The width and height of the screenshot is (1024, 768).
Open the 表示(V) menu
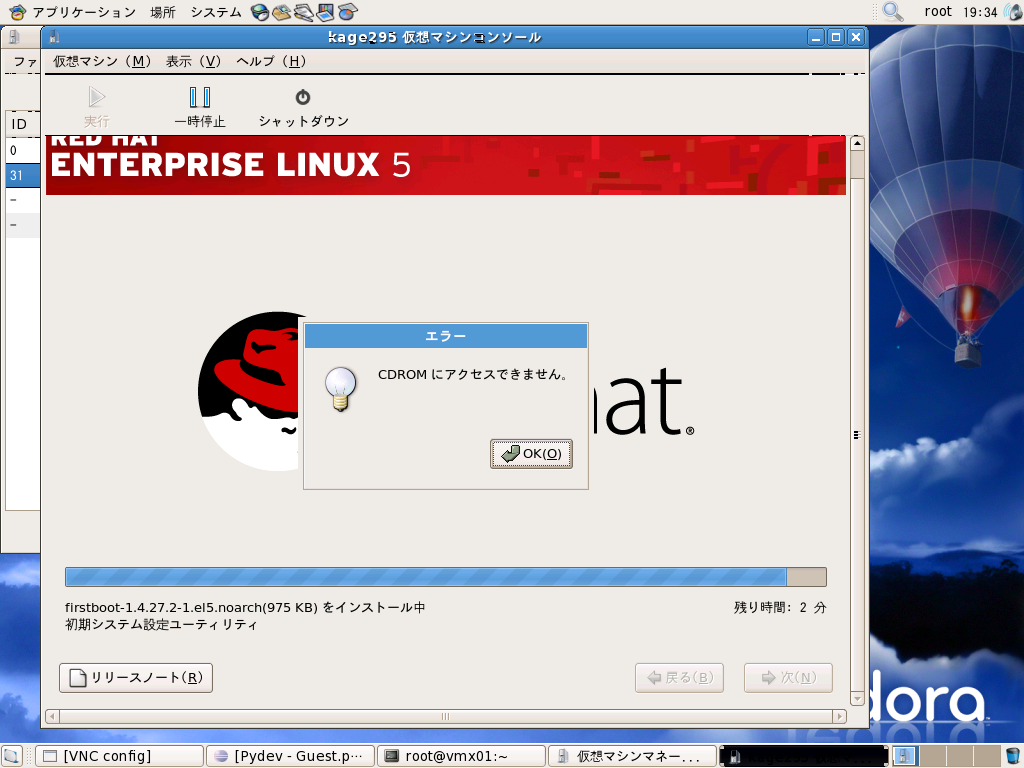click(x=193, y=61)
